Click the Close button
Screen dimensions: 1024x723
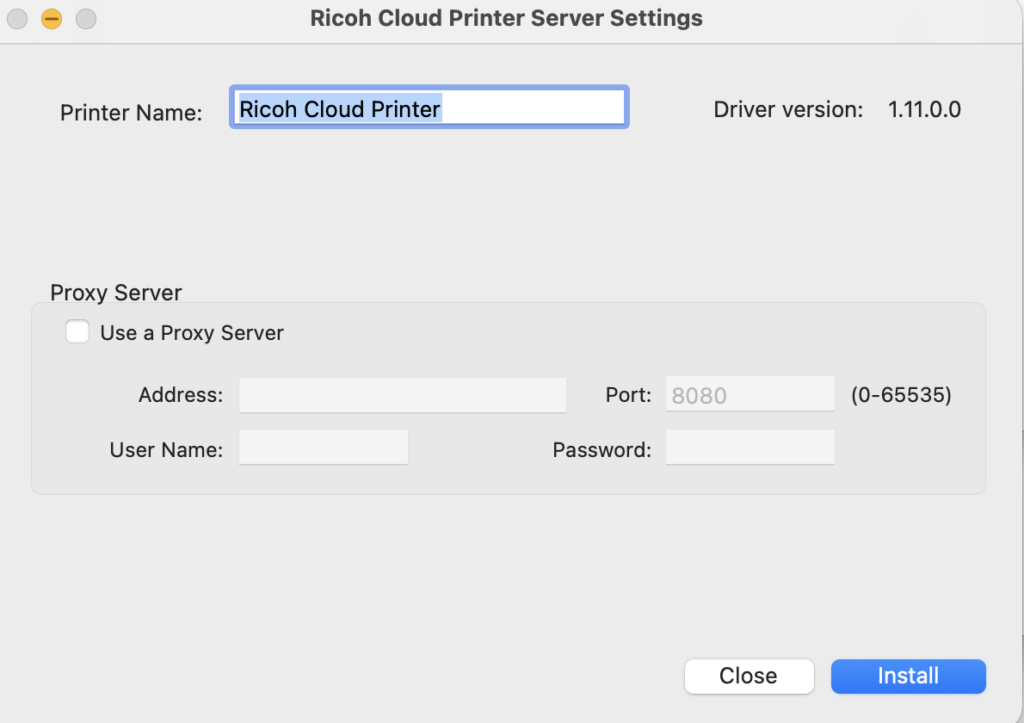click(749, 676)
